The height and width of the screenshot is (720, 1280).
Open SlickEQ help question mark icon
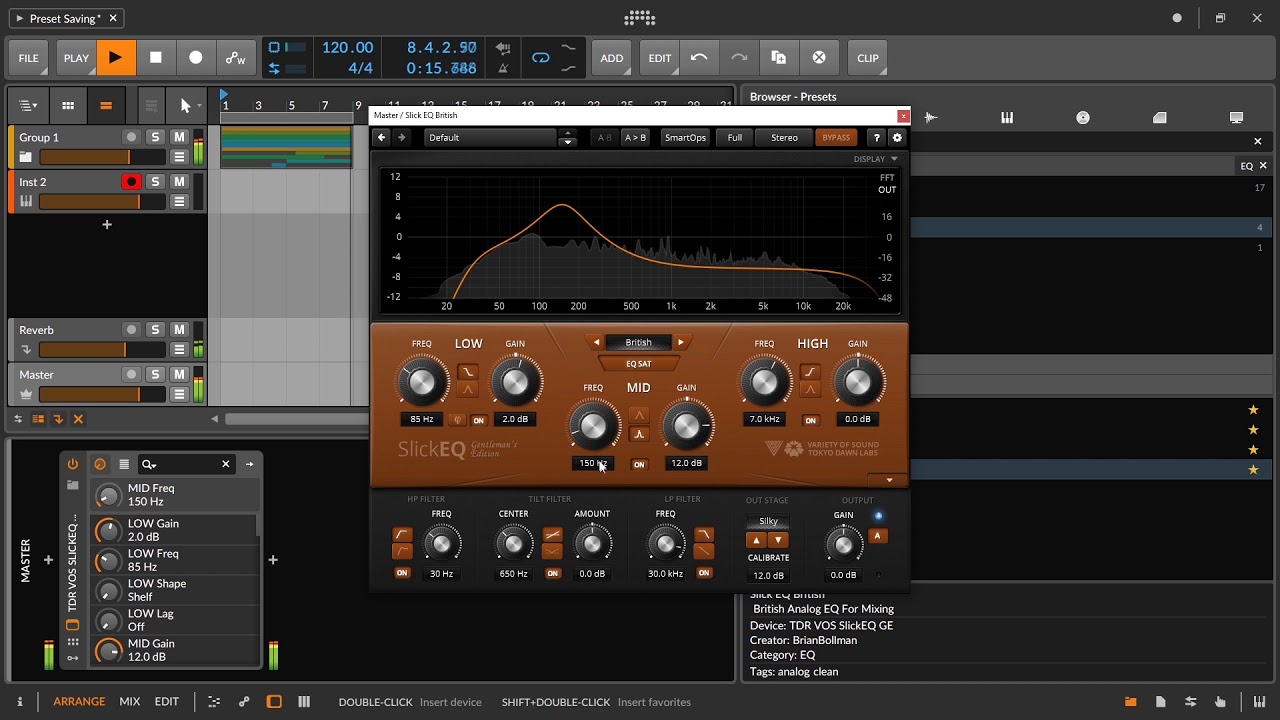click(x=877, y=138)
